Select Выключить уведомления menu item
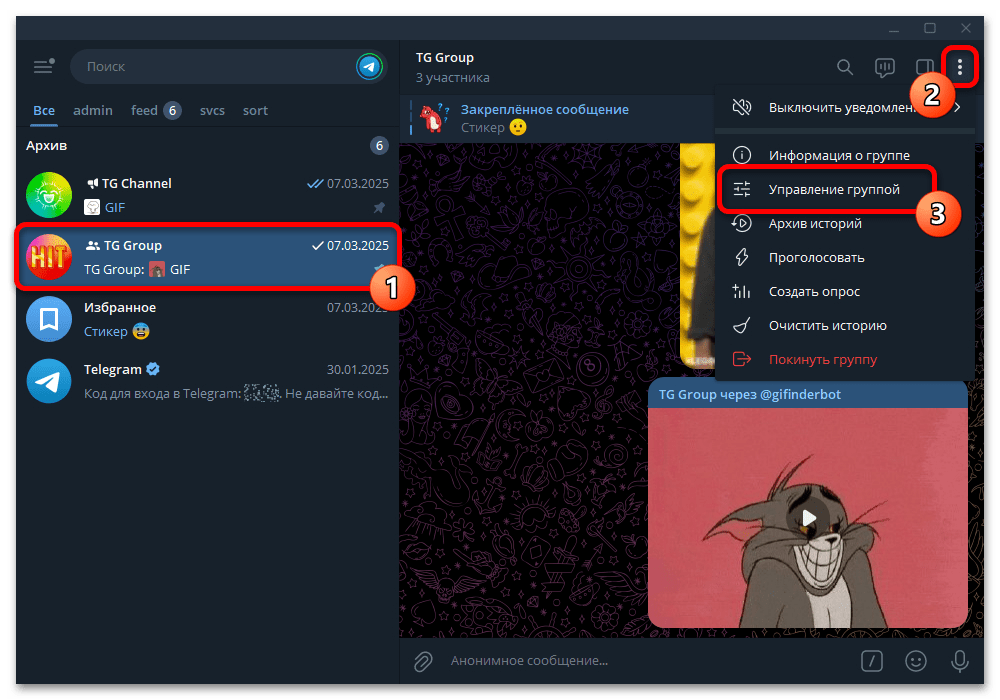 845,108
